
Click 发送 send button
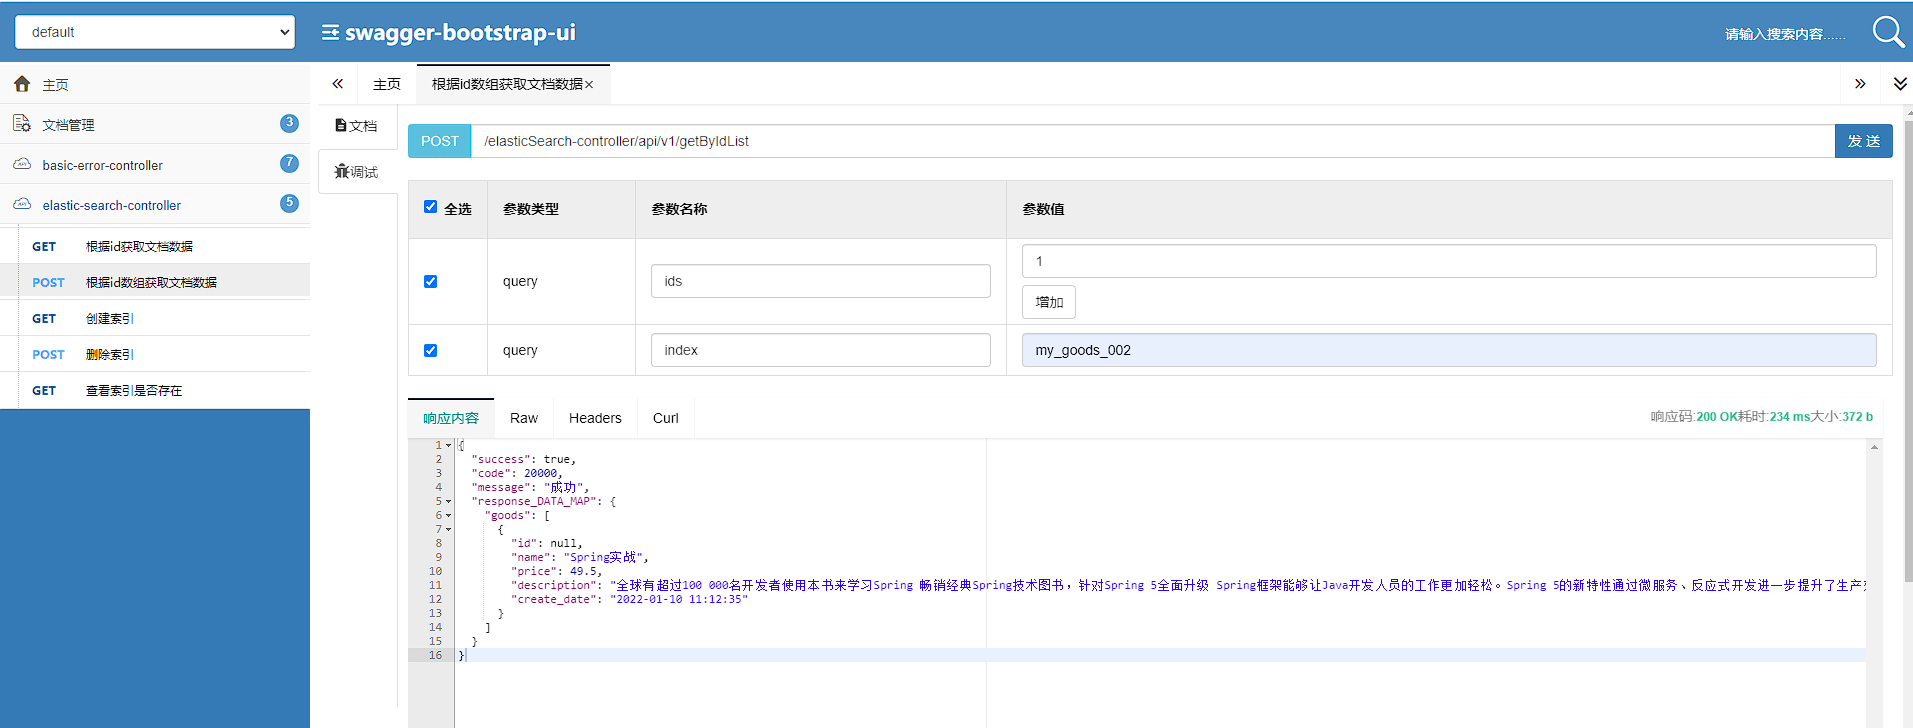point(1864,141)
